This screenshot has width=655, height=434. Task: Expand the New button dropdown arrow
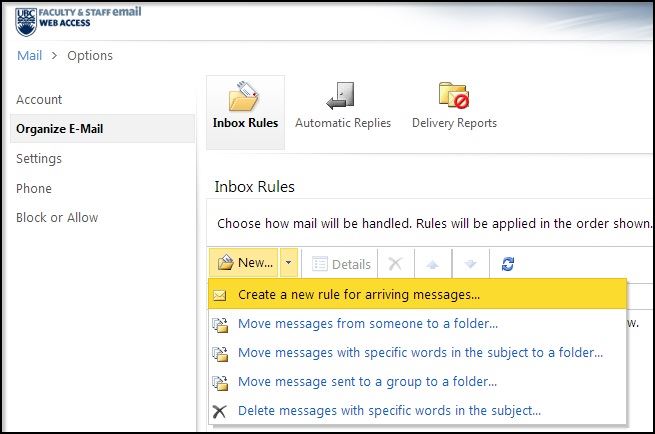click(288, 264)
